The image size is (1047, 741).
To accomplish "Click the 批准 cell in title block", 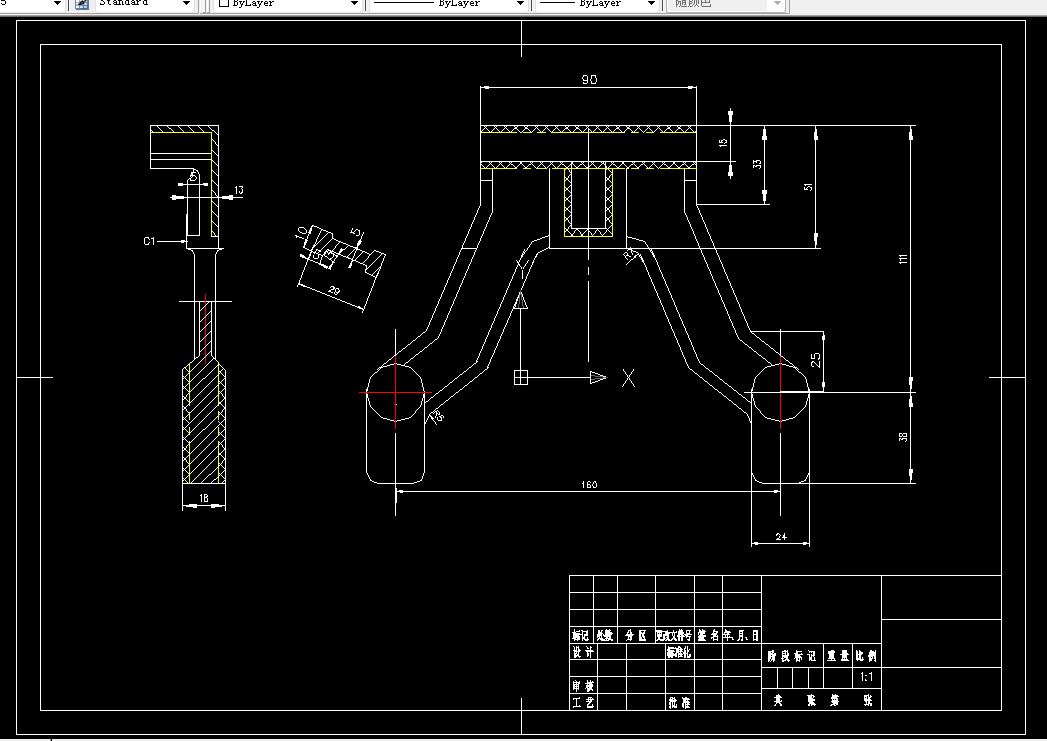I will point(679,702).
